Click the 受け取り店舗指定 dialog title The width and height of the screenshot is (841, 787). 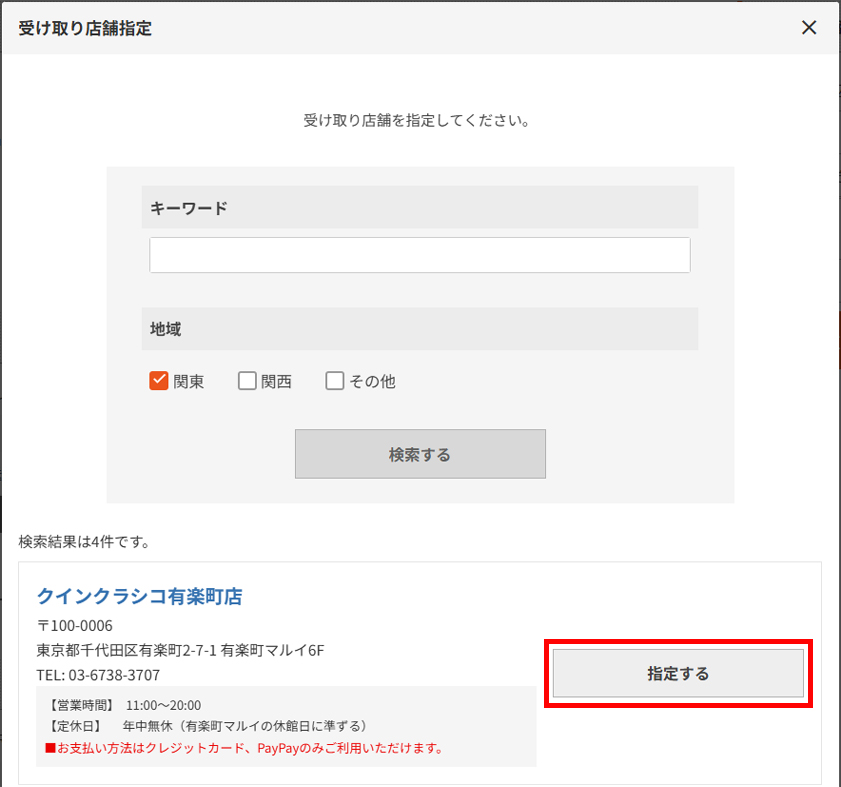pyautogui.click(x=76, y=28)
